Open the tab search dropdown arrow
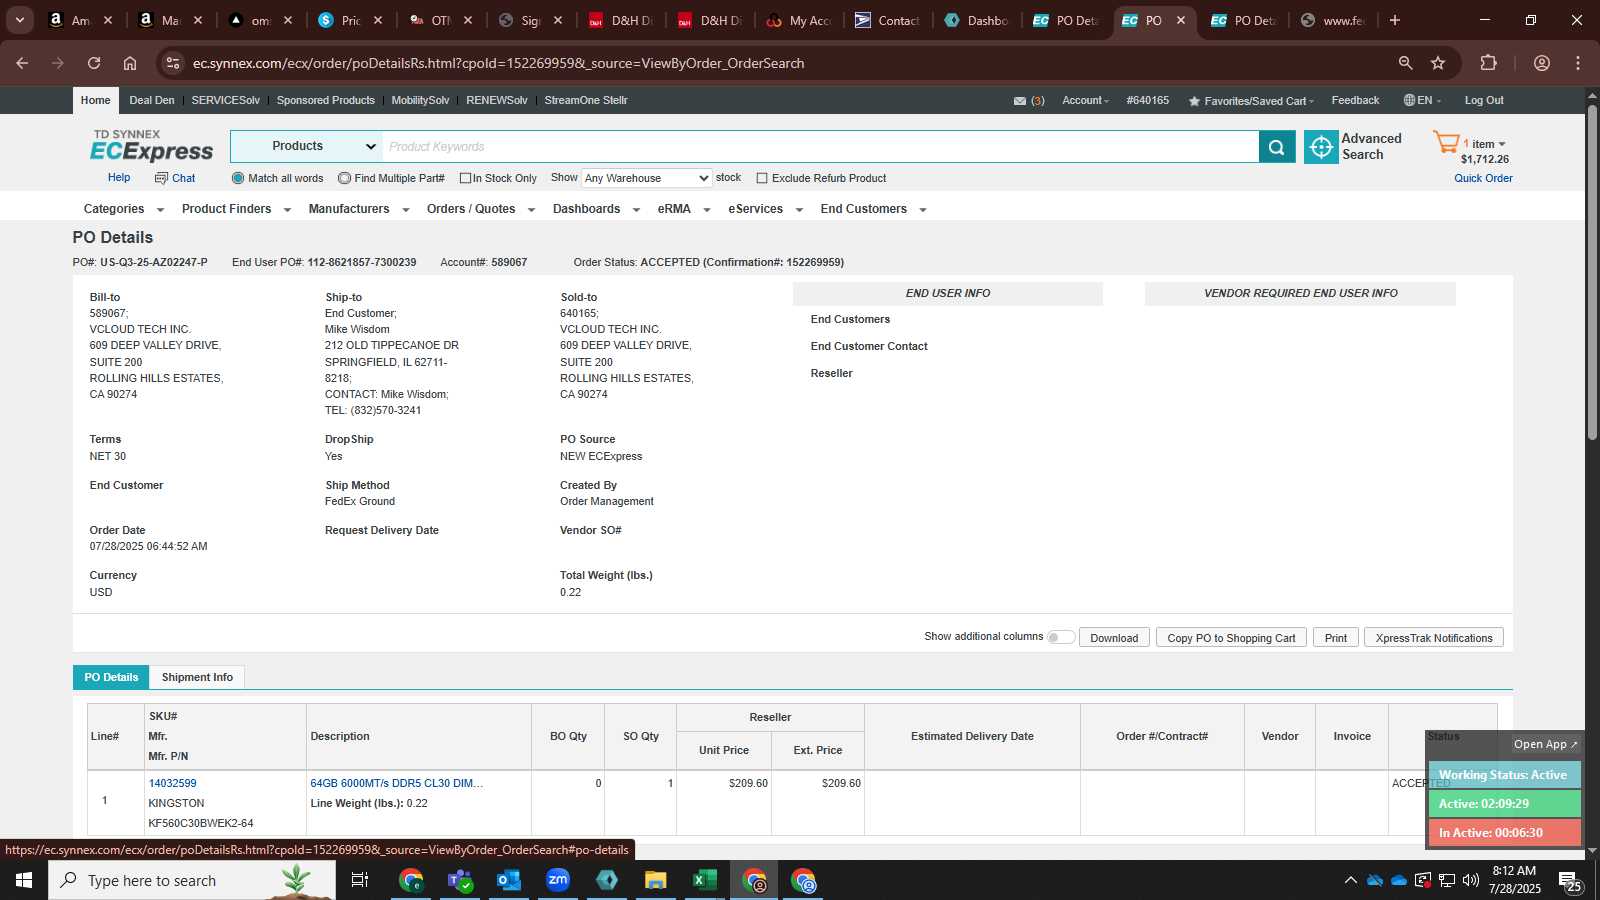Image resolution: width=1600 pixels, height=900 pixels. click(20, 20)
